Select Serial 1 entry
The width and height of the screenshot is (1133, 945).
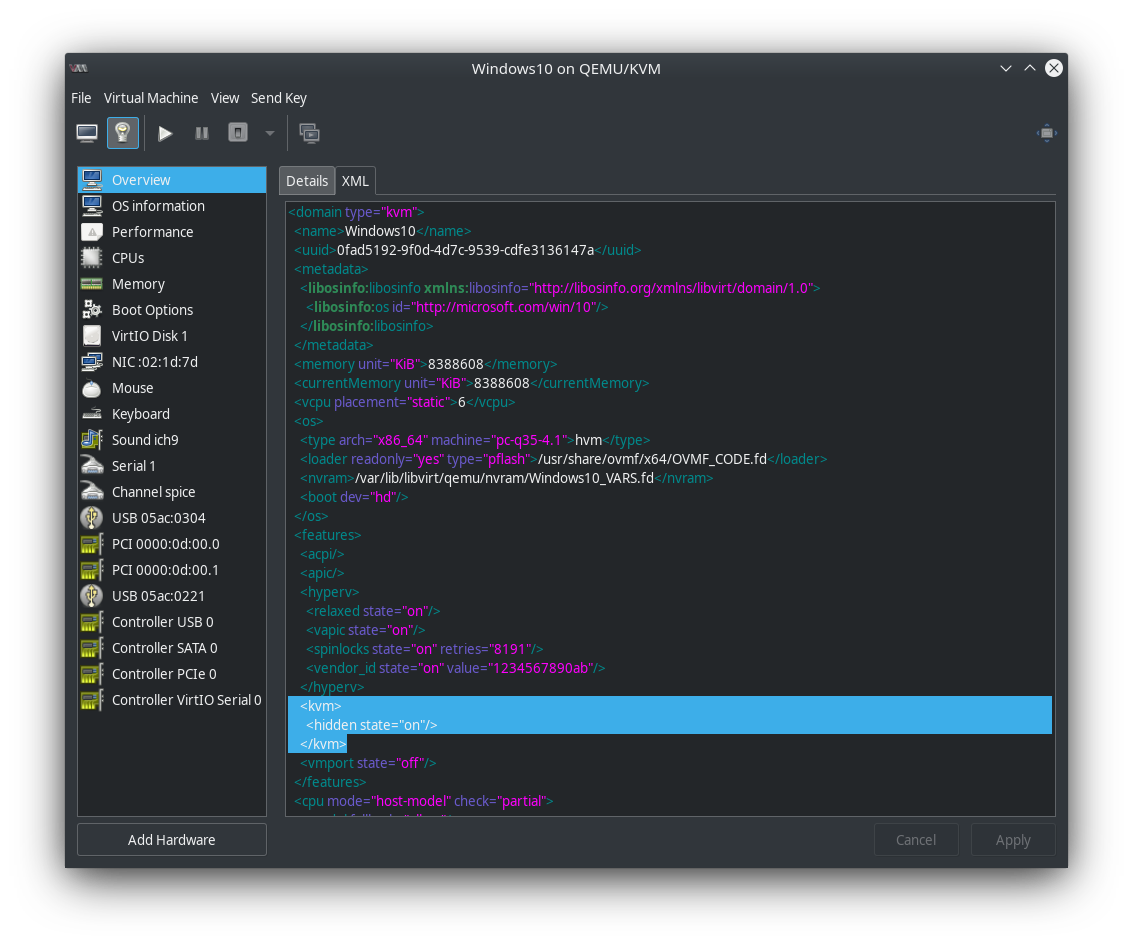[172, 466]
